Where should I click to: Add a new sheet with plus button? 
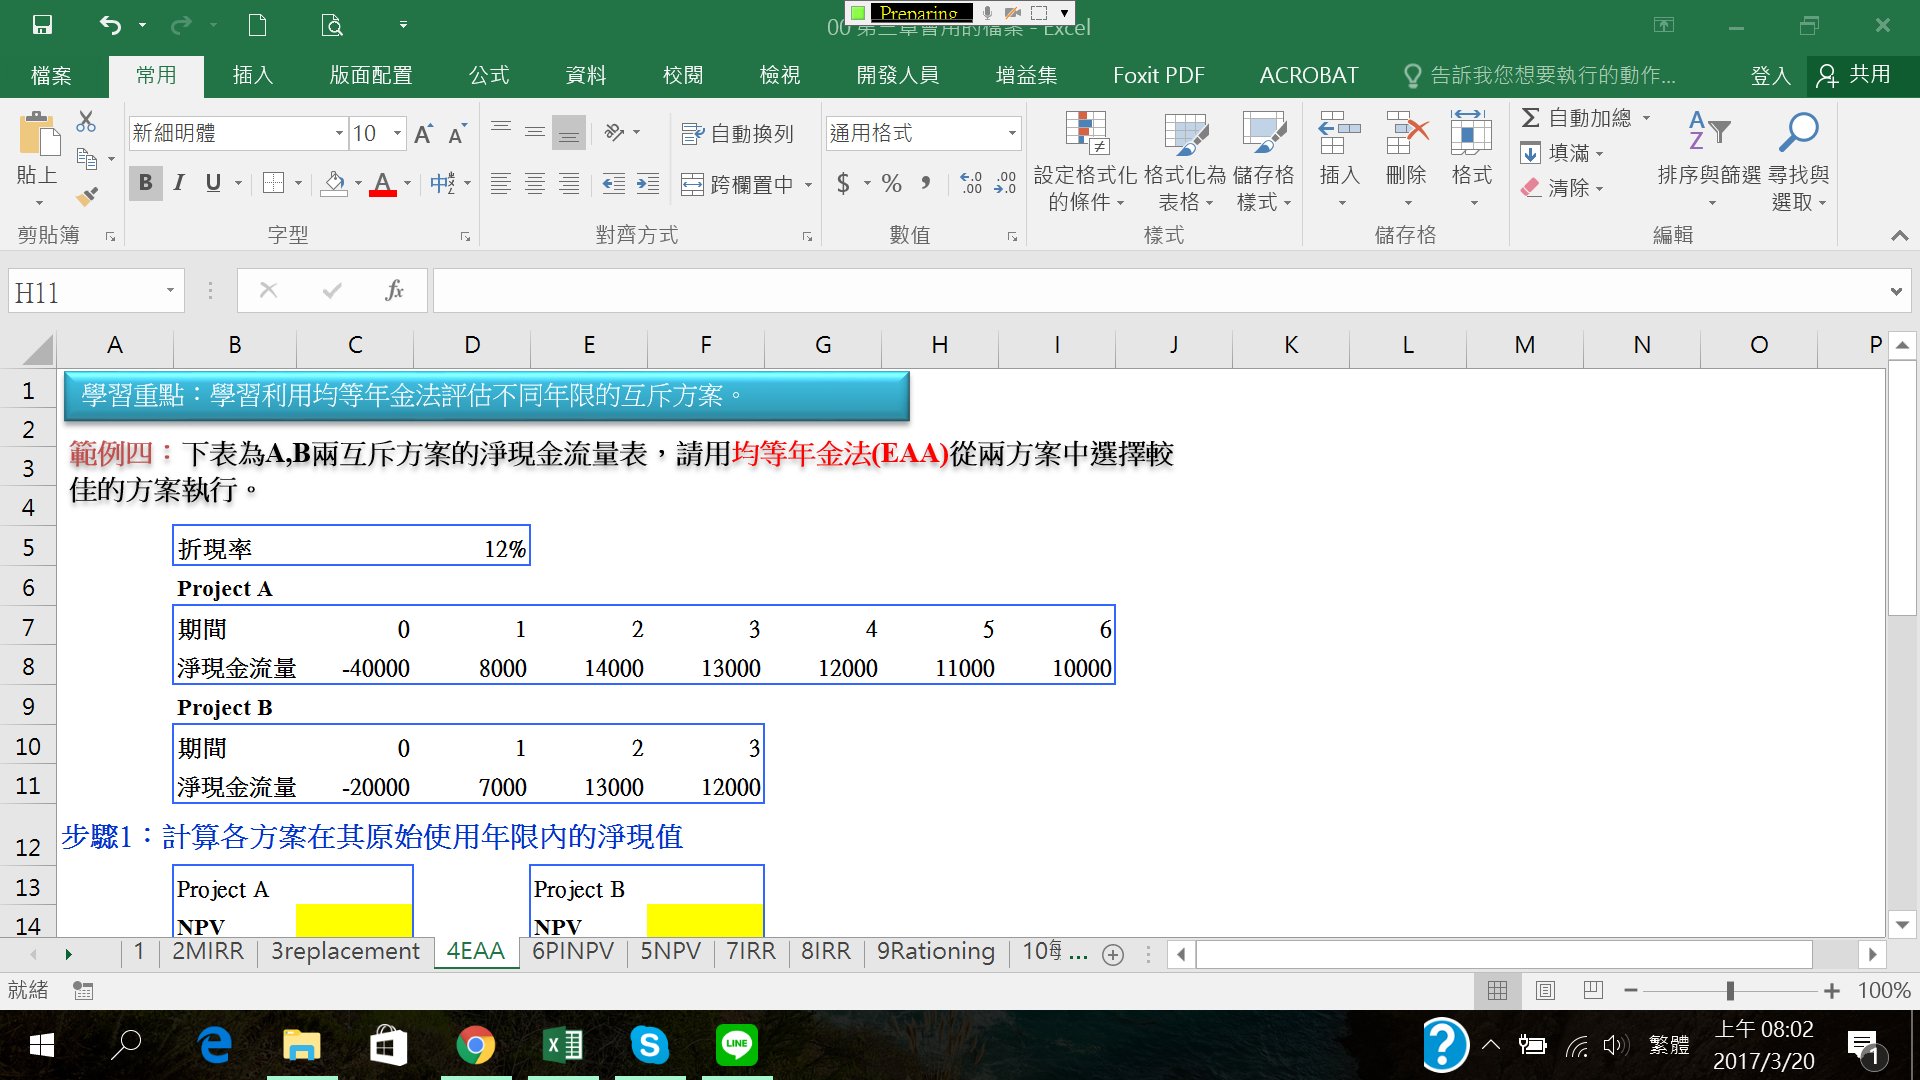[x=1112, y=954]
